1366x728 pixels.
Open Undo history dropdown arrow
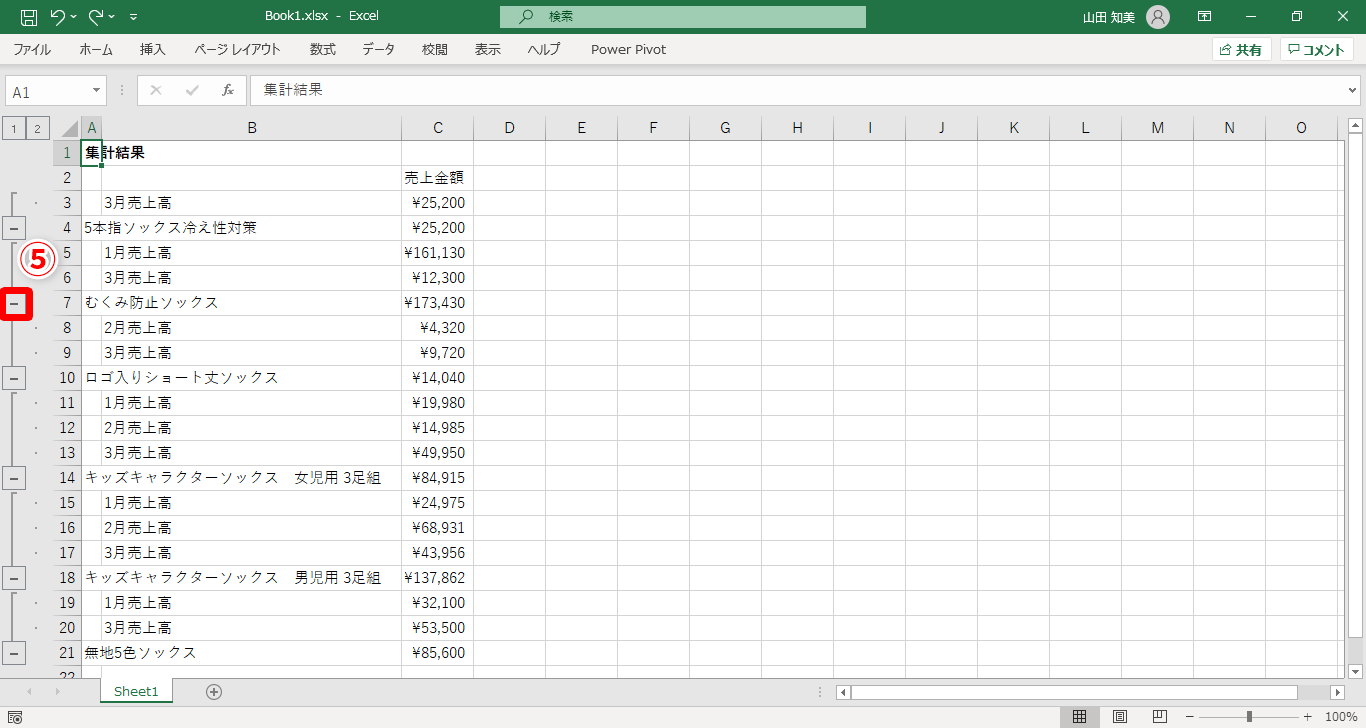(73, 17)
